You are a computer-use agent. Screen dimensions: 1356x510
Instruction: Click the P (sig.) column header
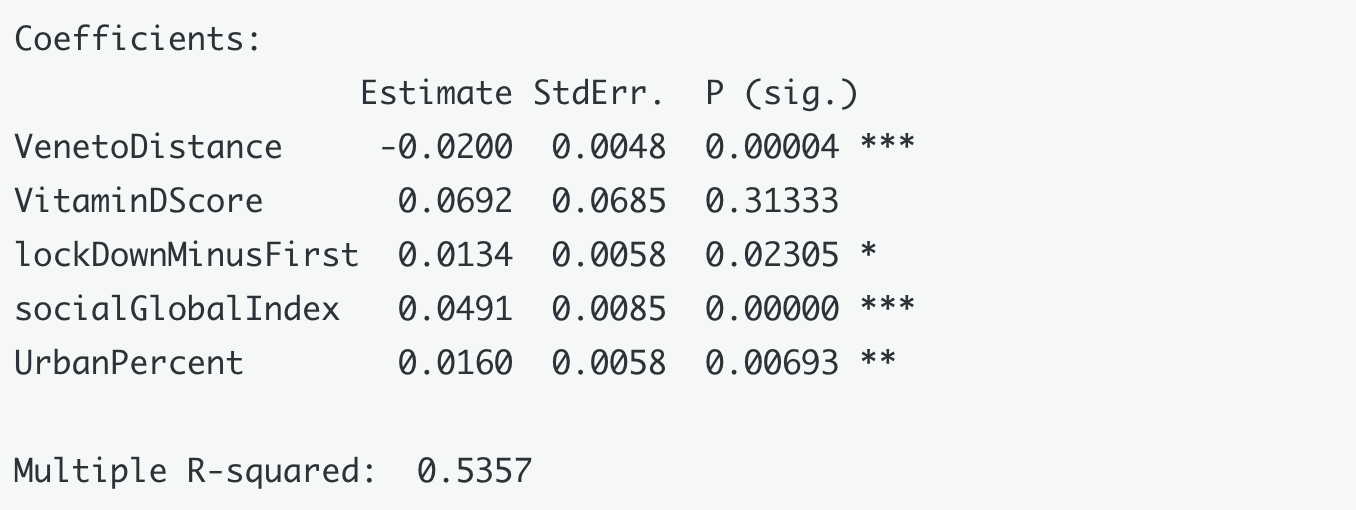[x=781, y=93]
